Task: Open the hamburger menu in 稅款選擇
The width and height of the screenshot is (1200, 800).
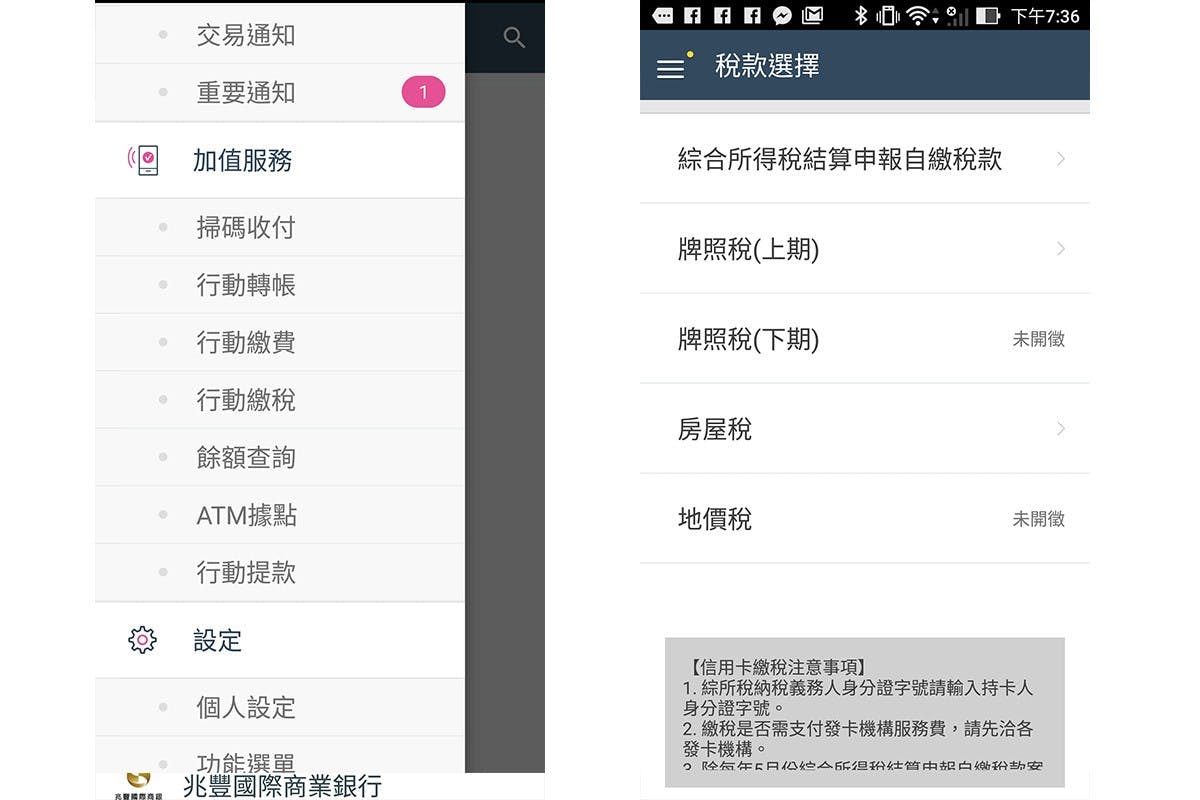Action: [x=670, y=68]
